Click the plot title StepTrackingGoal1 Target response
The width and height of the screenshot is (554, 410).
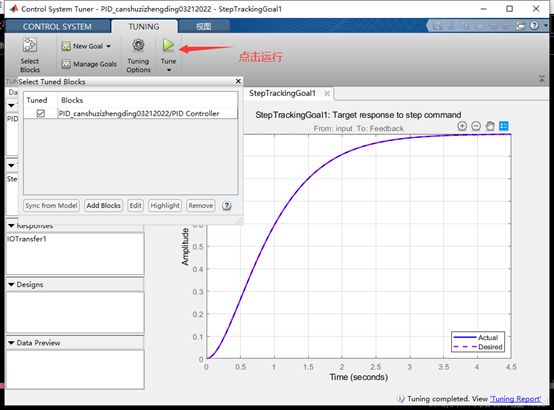click(x=358, y=115)
